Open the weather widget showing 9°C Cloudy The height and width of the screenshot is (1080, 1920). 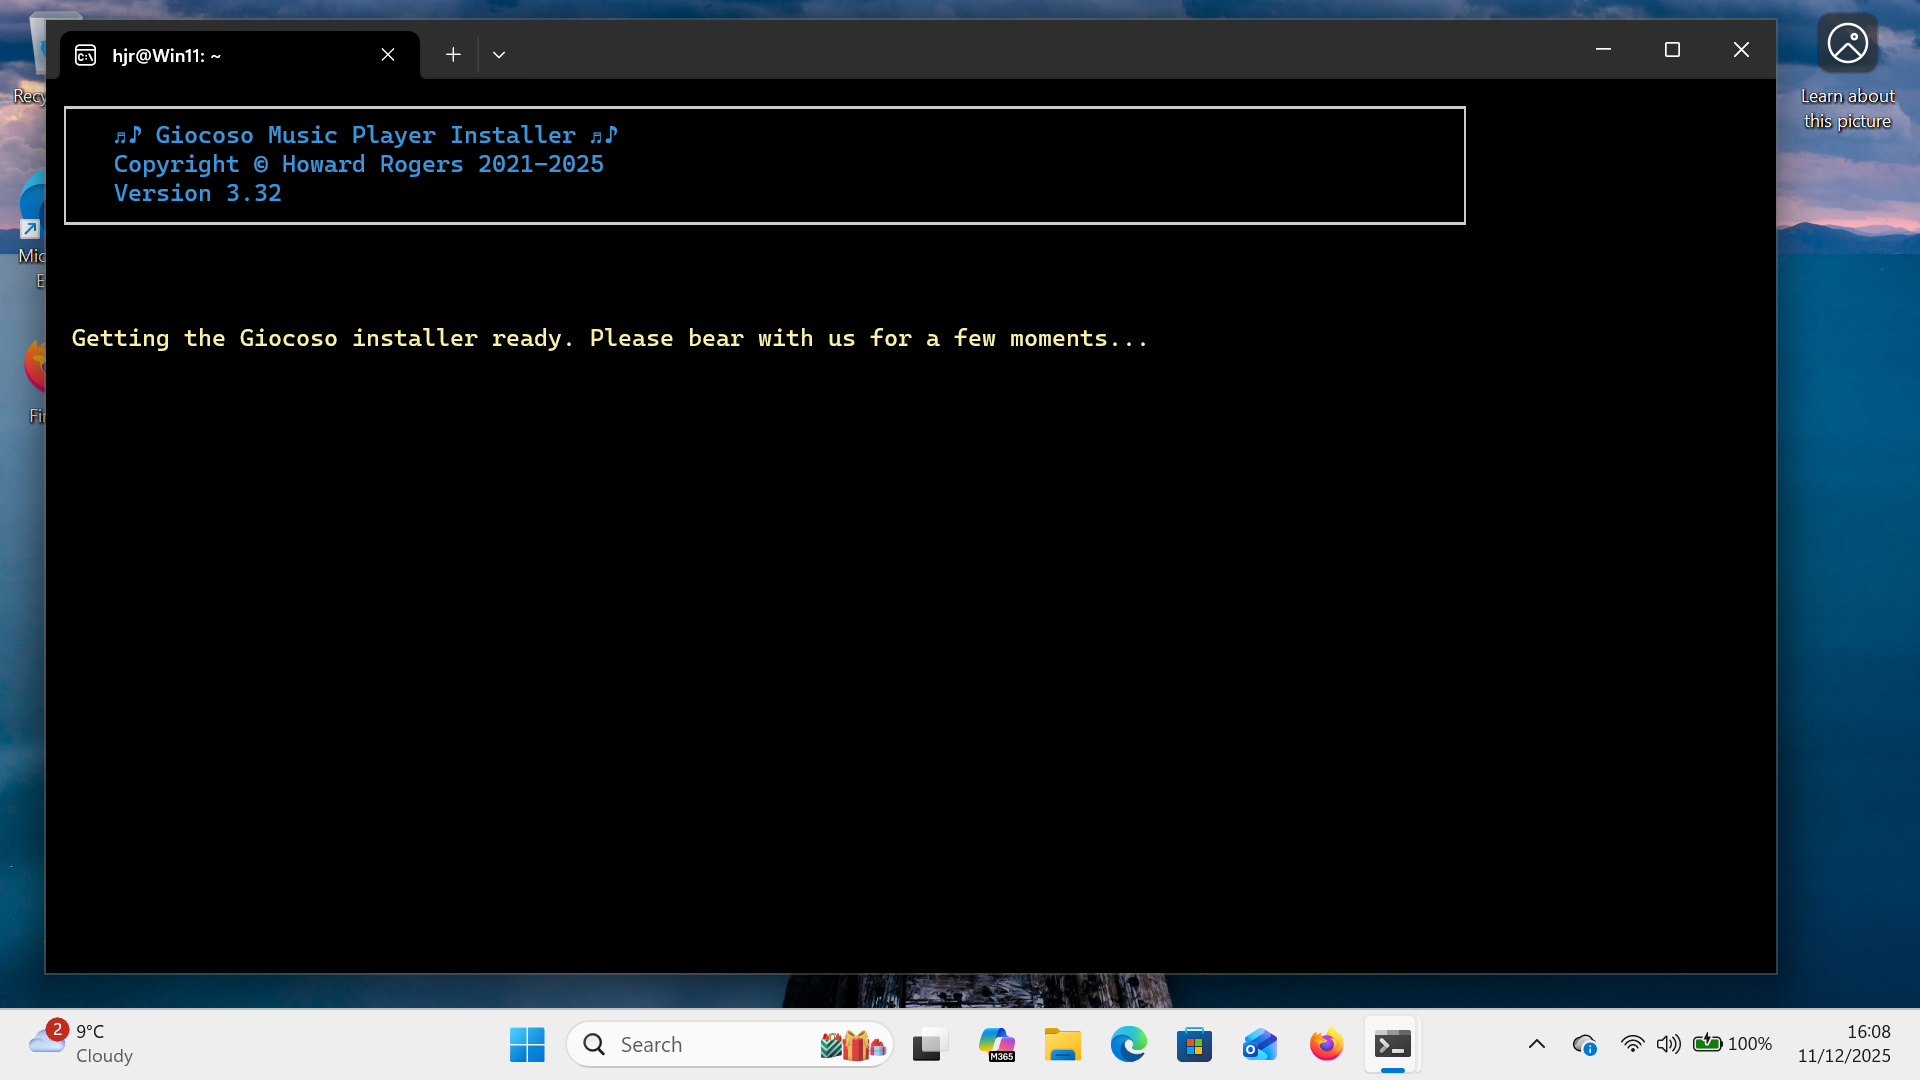80,1042
